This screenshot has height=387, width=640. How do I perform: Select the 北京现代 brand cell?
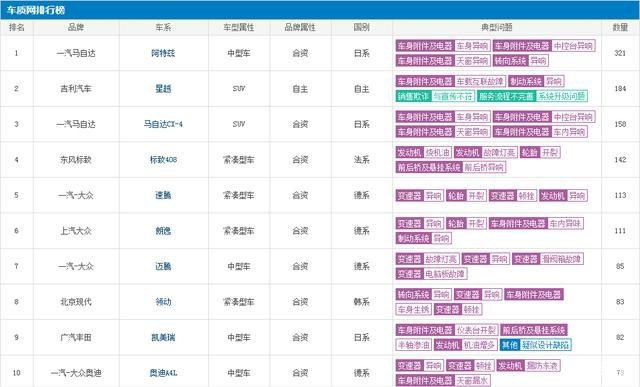click(x=76, y=302)
